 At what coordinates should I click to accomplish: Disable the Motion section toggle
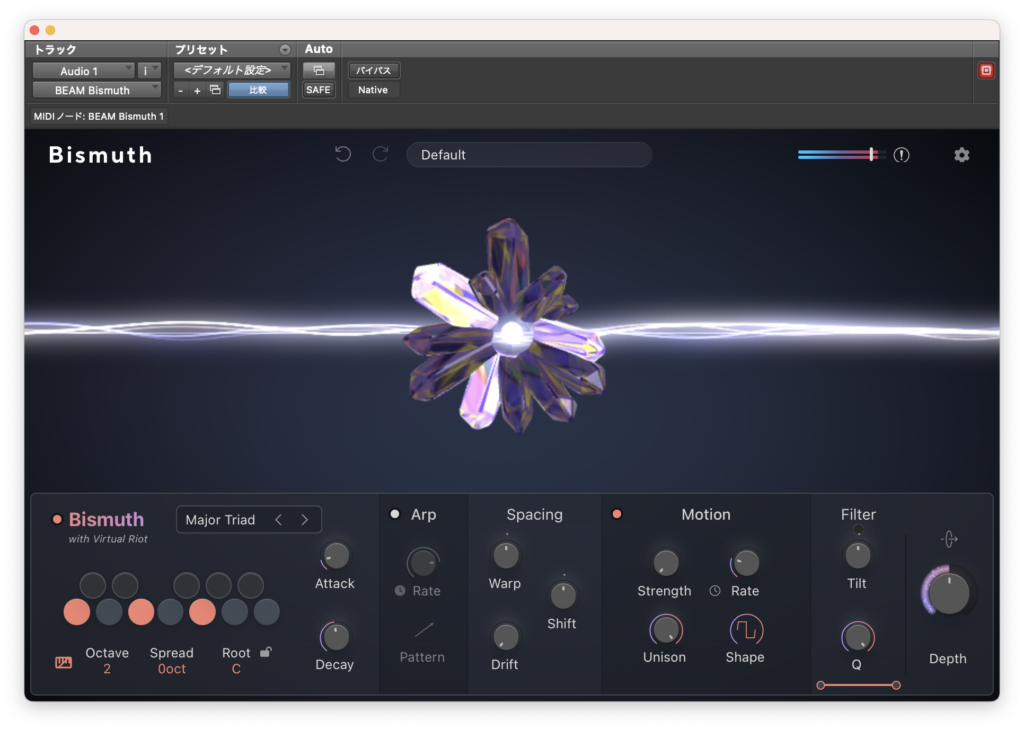click(x=616, y=514)
